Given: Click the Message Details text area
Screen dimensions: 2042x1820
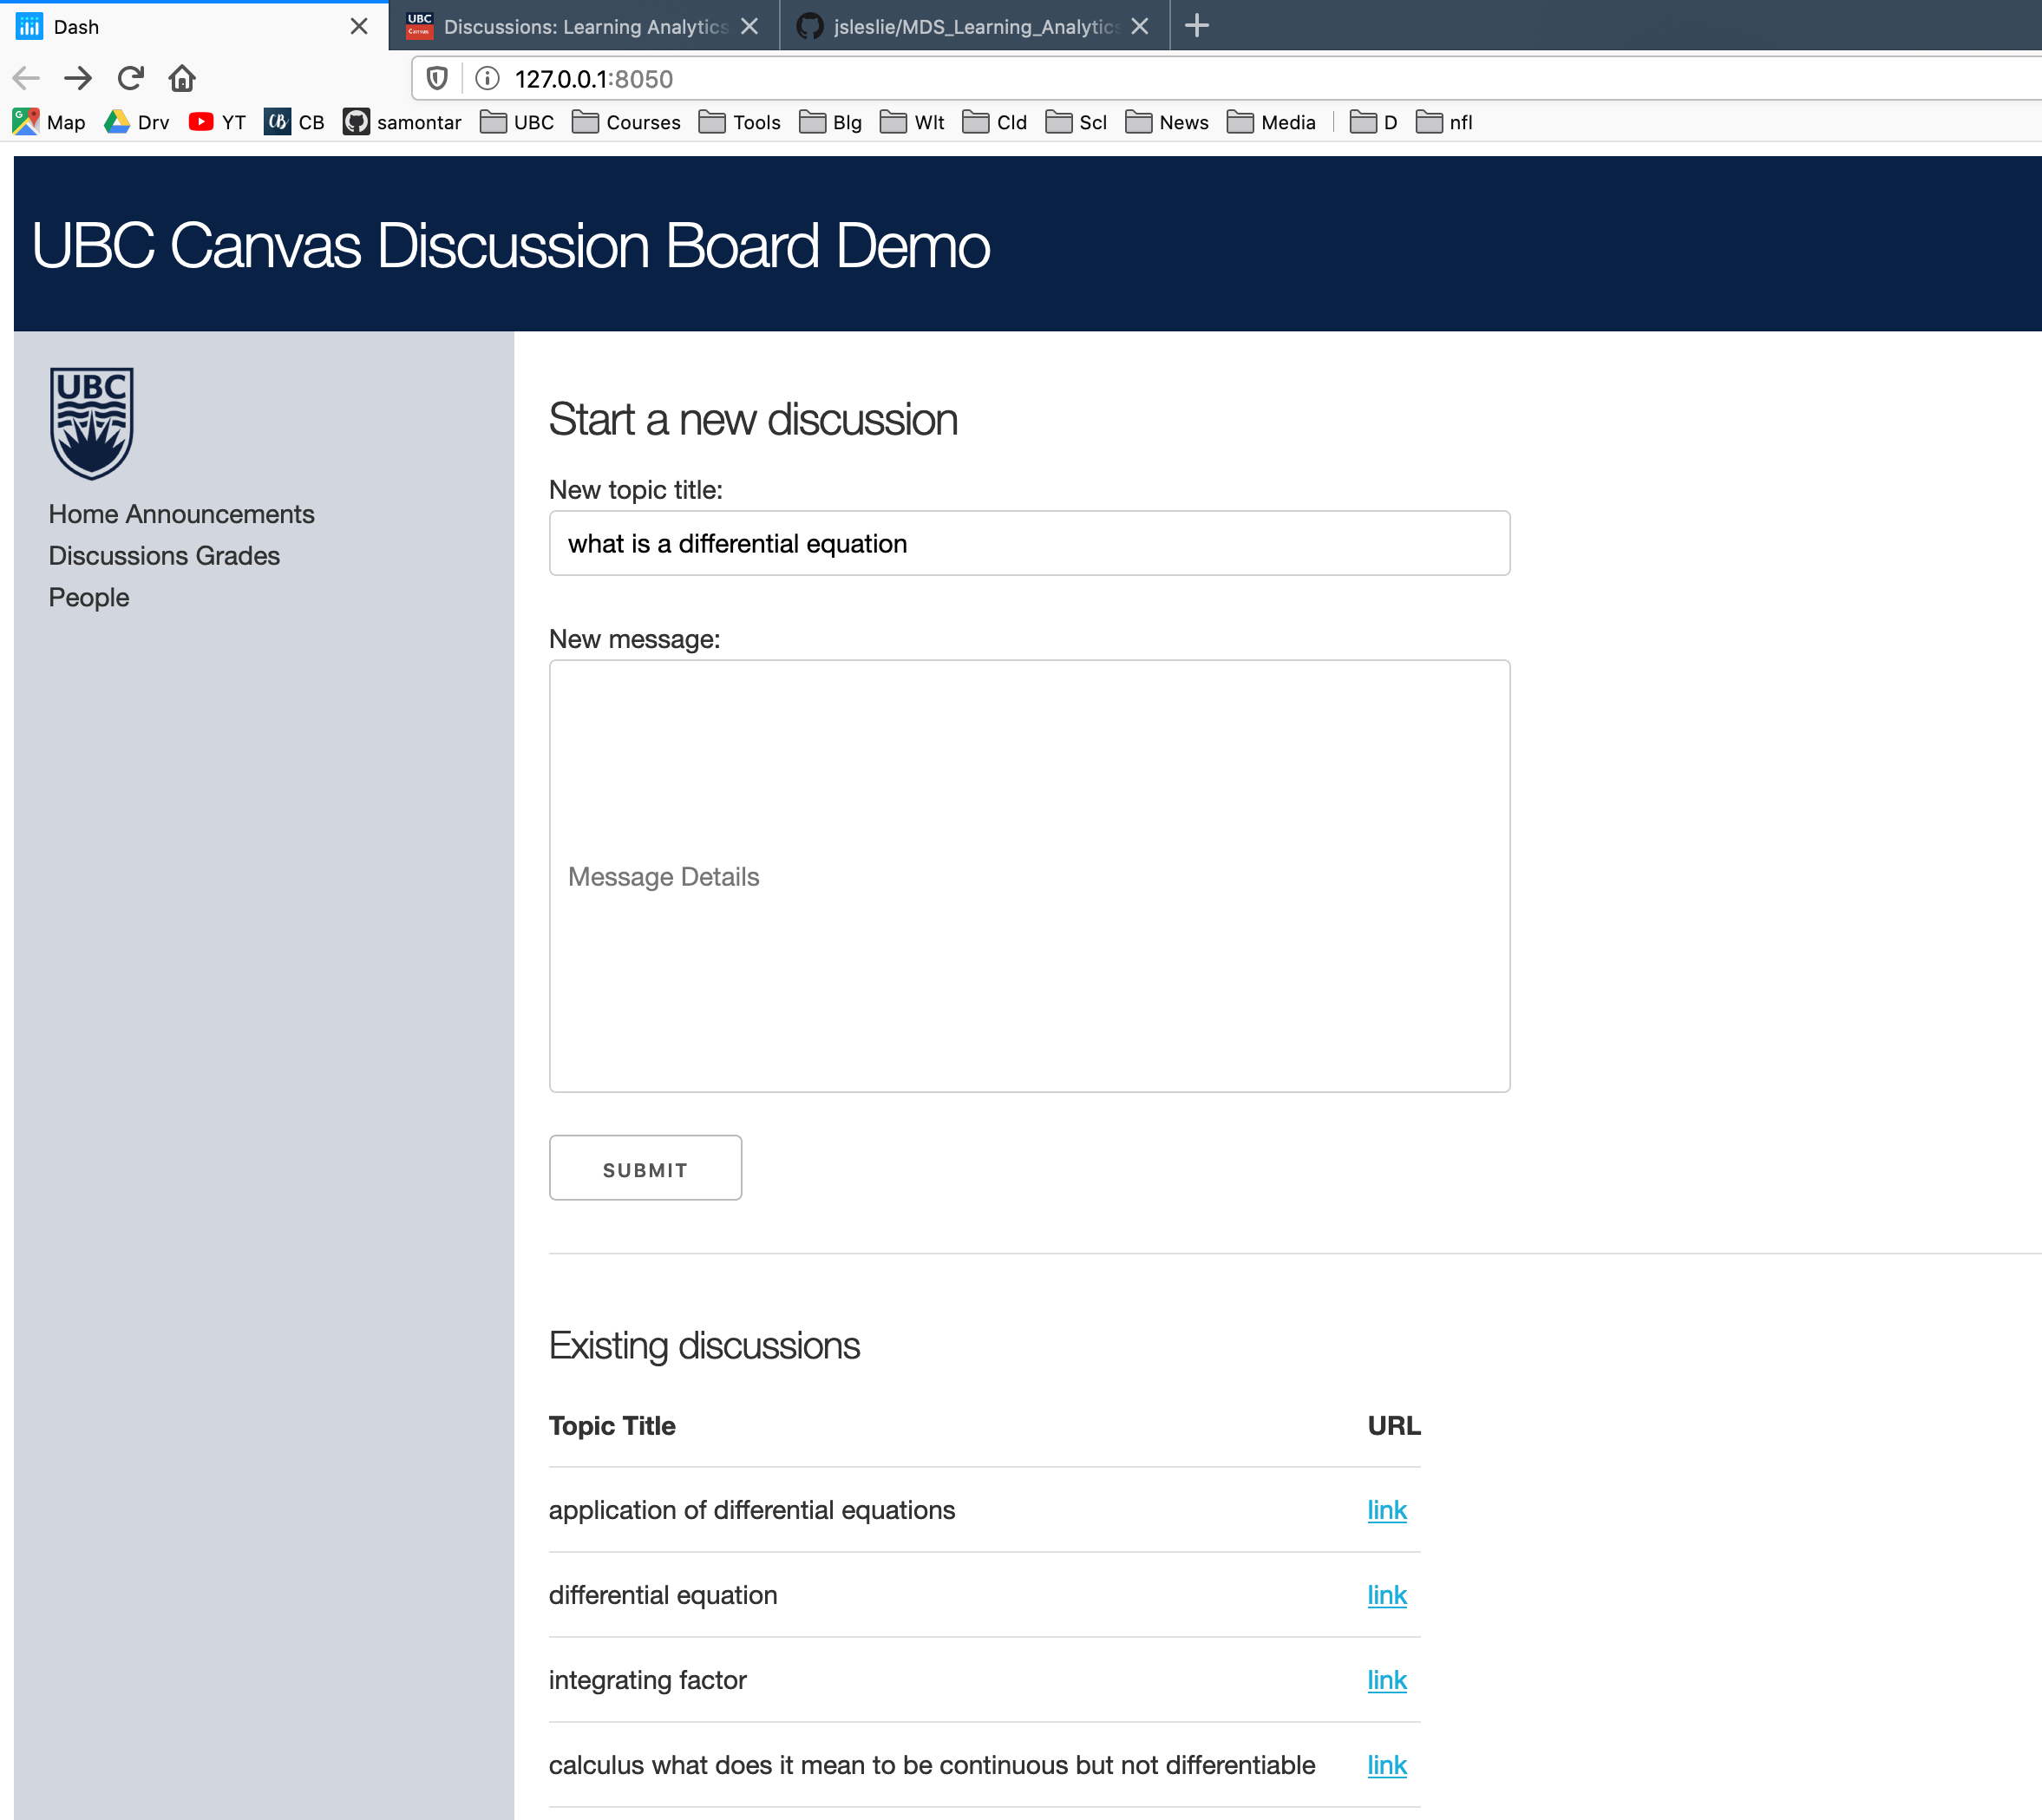Looking at the screenshot, I should coord(1028,875).
